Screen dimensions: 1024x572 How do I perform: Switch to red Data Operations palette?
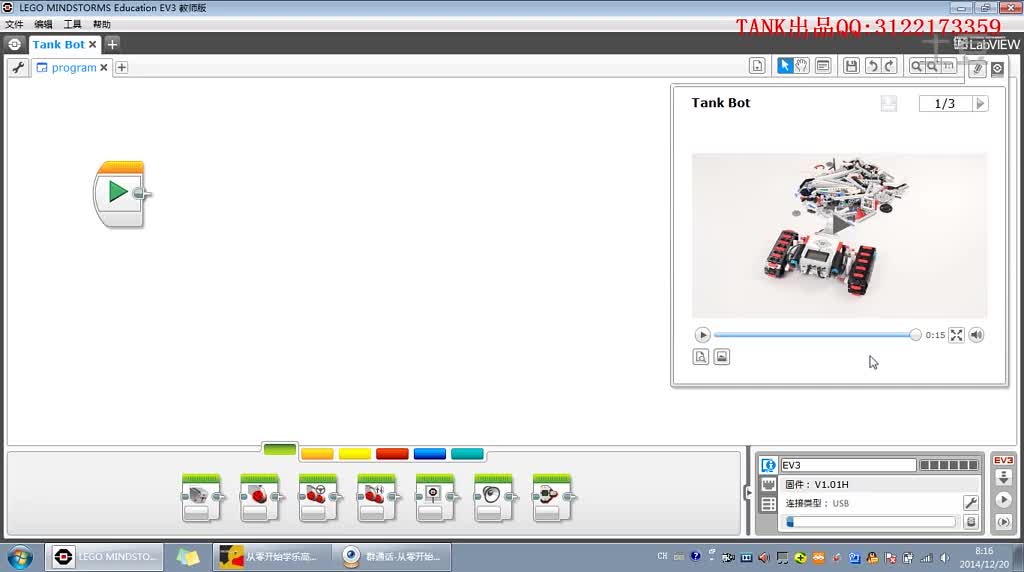coord(392,454)
